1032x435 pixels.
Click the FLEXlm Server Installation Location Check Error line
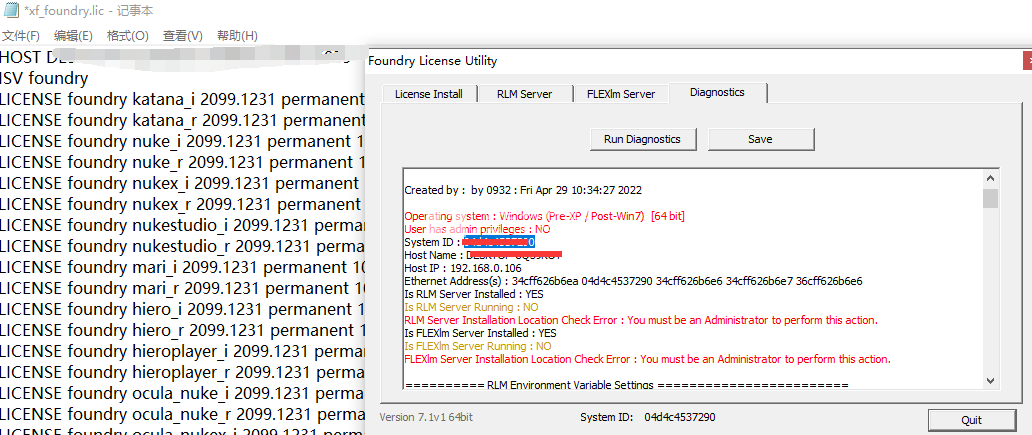point(648,359)
